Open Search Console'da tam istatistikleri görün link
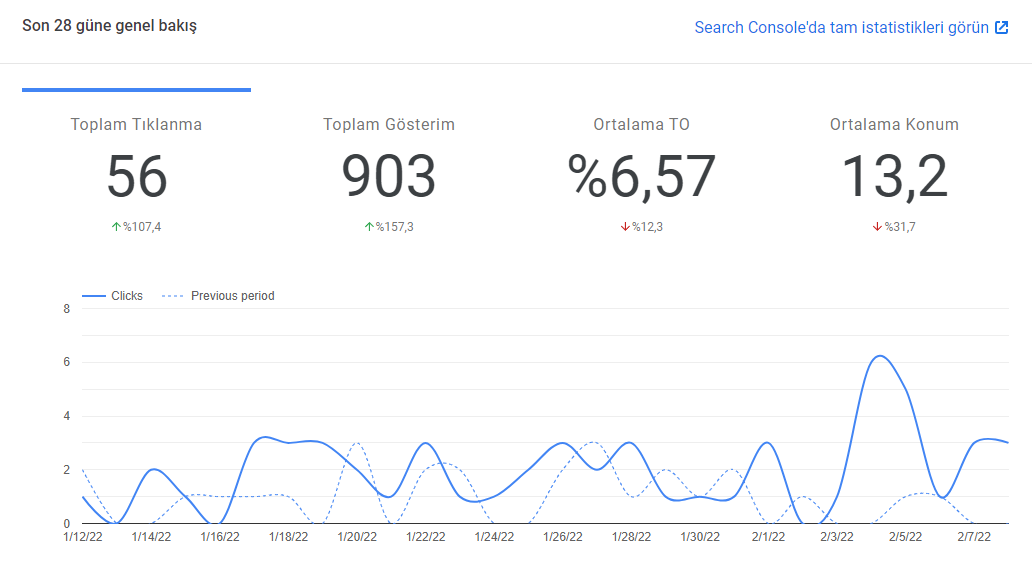Viewport: 1032px width, 562px height. (x=841, y=28)
